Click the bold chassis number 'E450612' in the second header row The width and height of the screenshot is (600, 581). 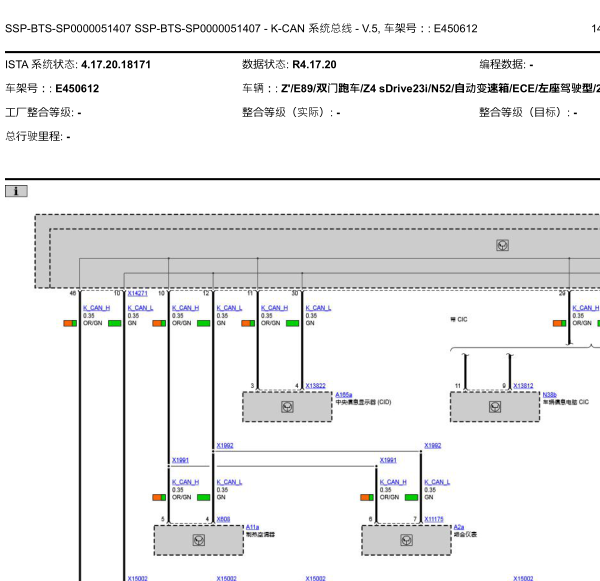point(77,88)
